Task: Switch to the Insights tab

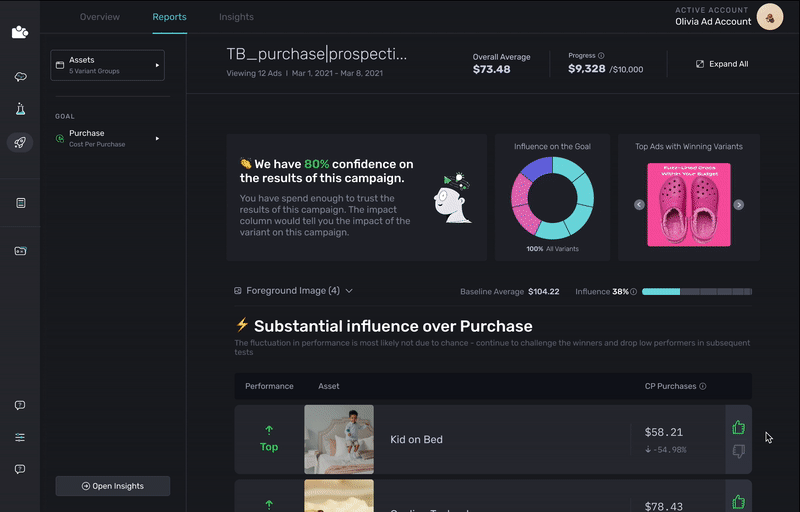Action: 236,17
